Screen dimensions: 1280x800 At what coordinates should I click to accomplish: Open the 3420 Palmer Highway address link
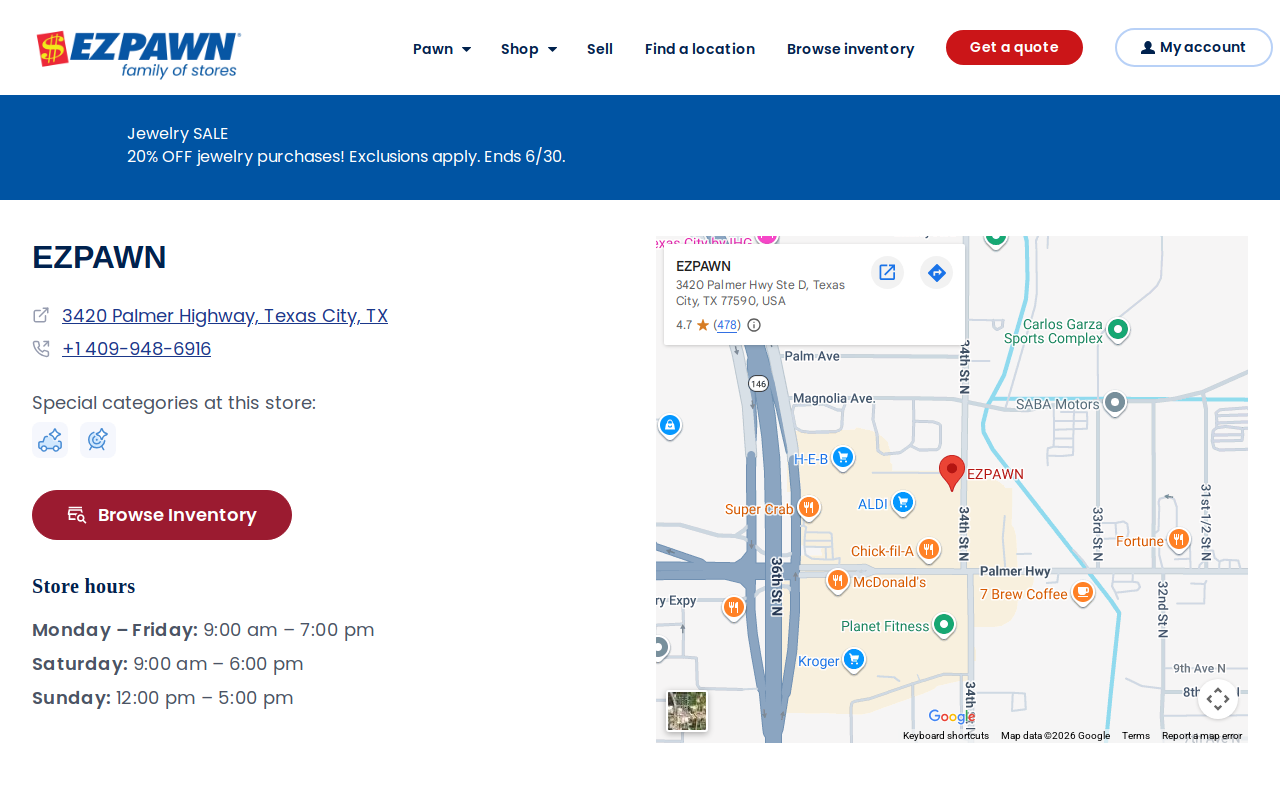pyautogui.click(x=225, y=316)
